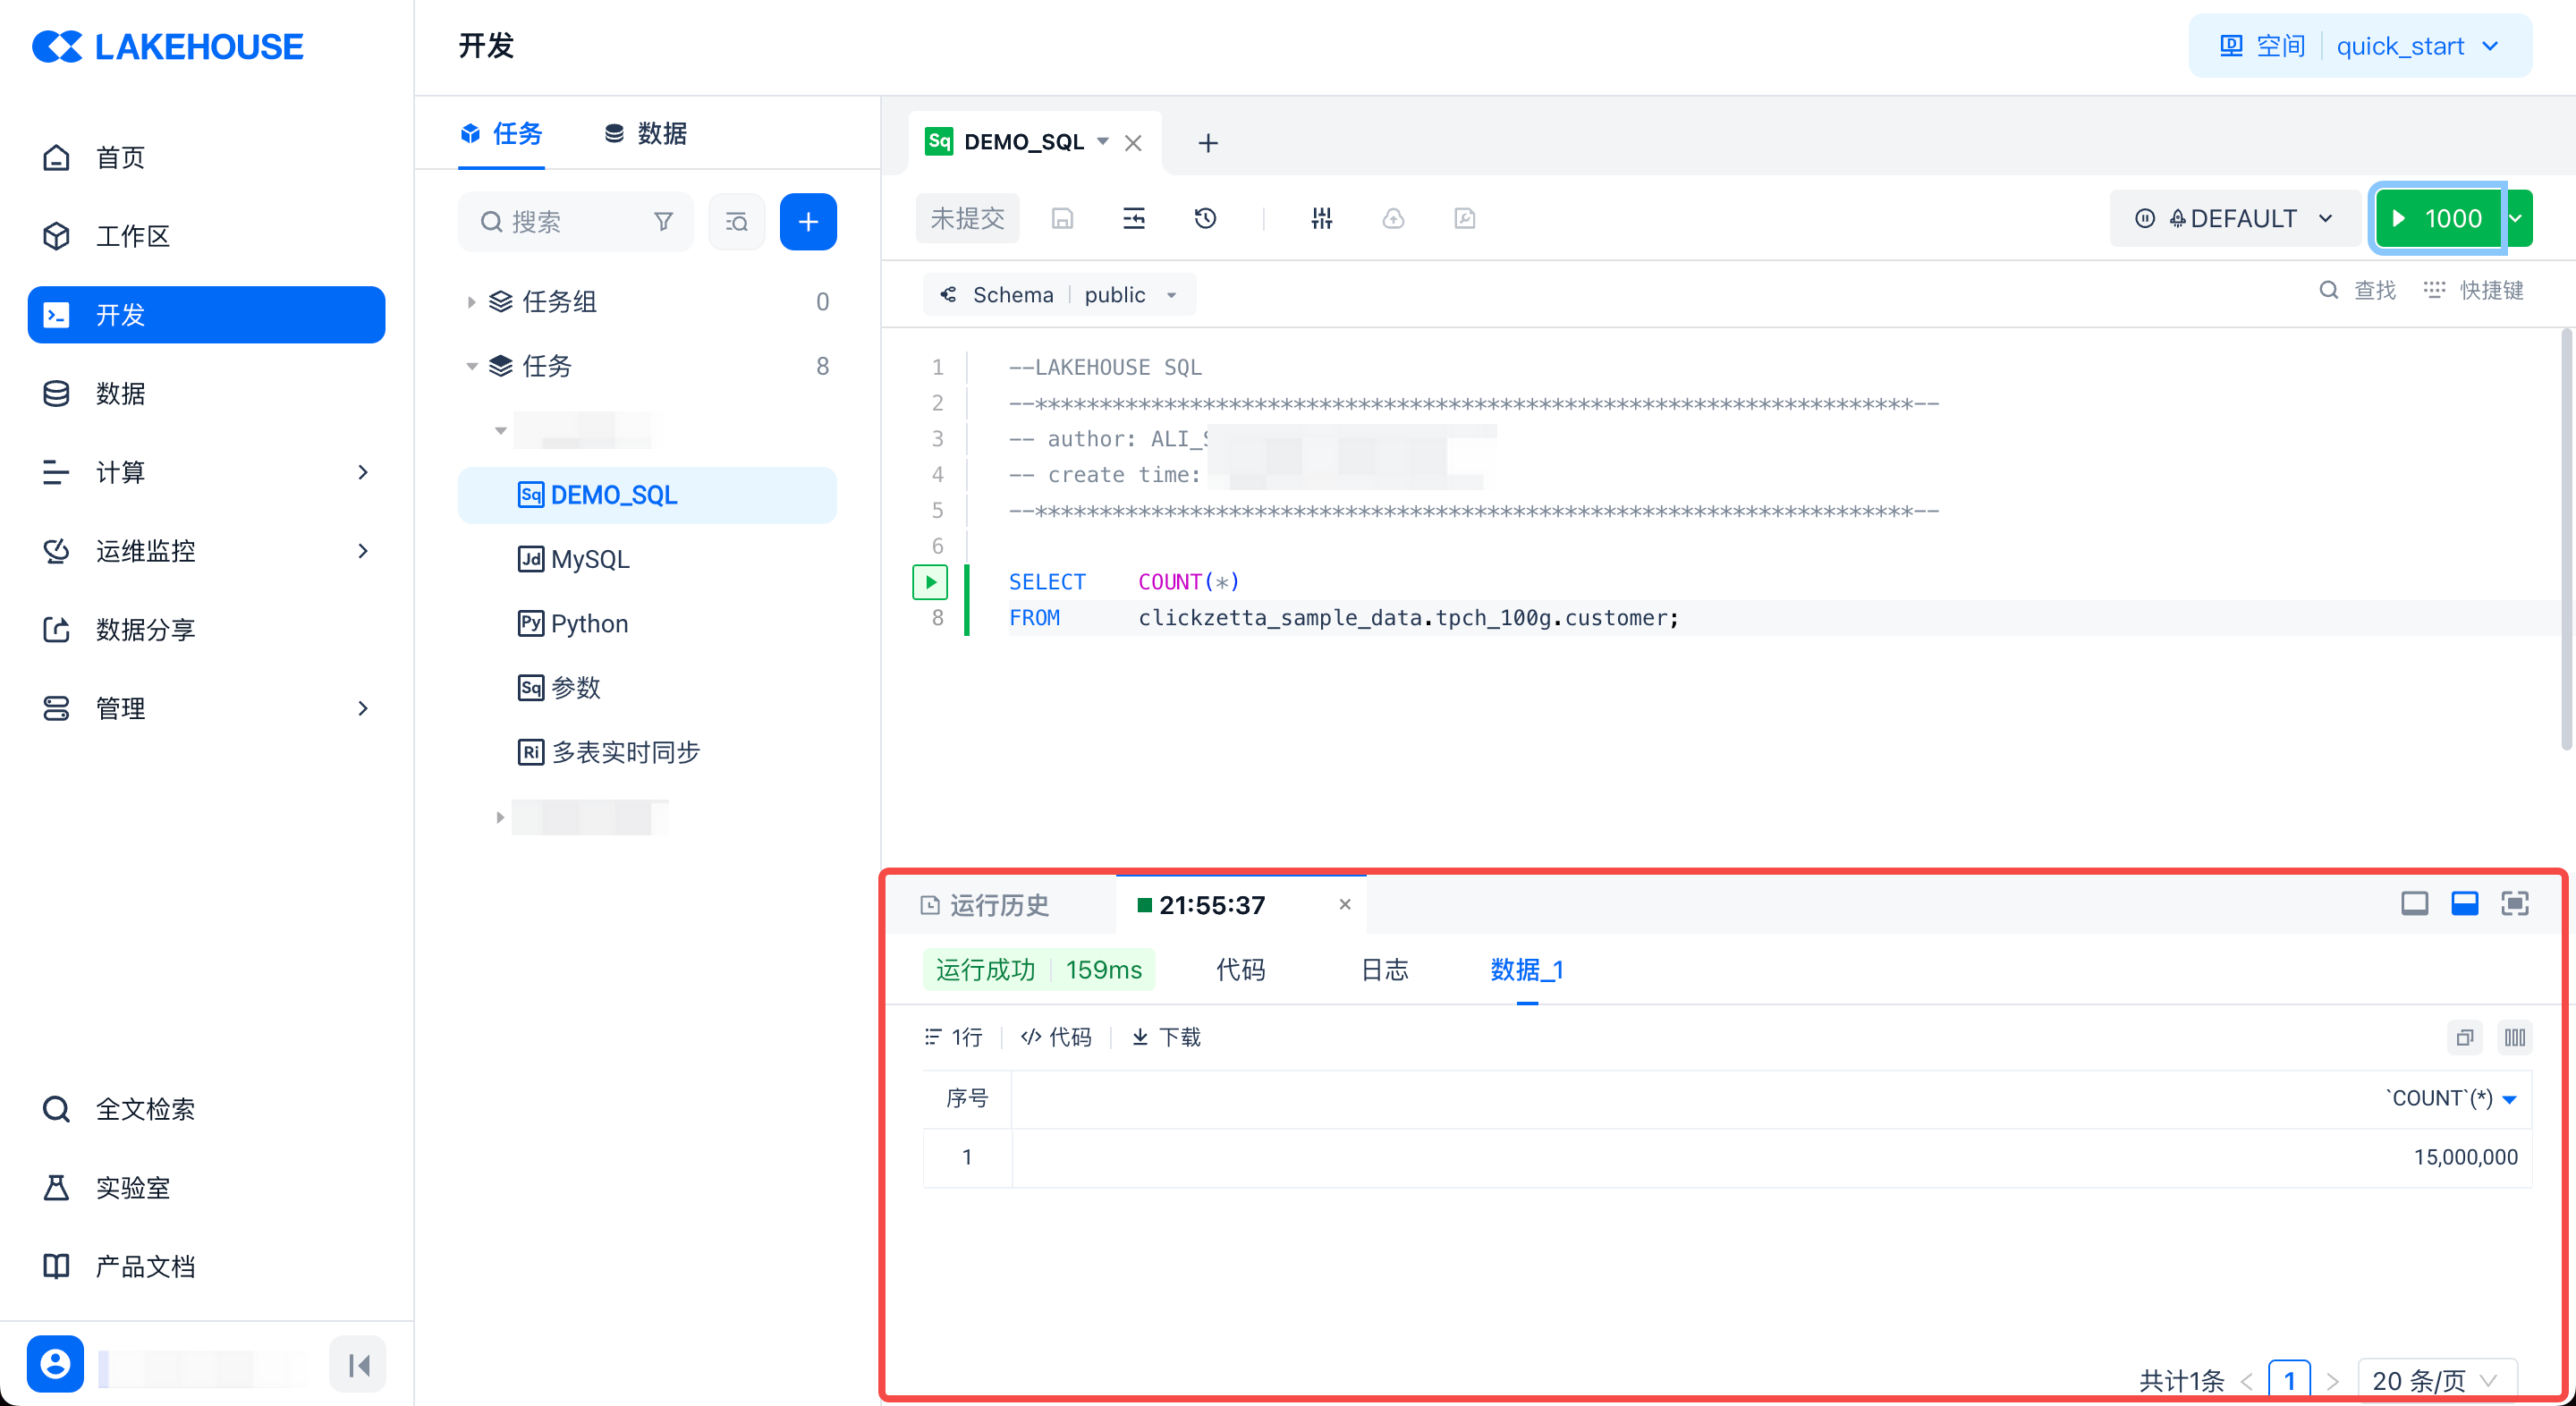The width and height of the screenshot is (2576, 1406).
Task: Expand the 任务组 tree node
Action: 471,301
